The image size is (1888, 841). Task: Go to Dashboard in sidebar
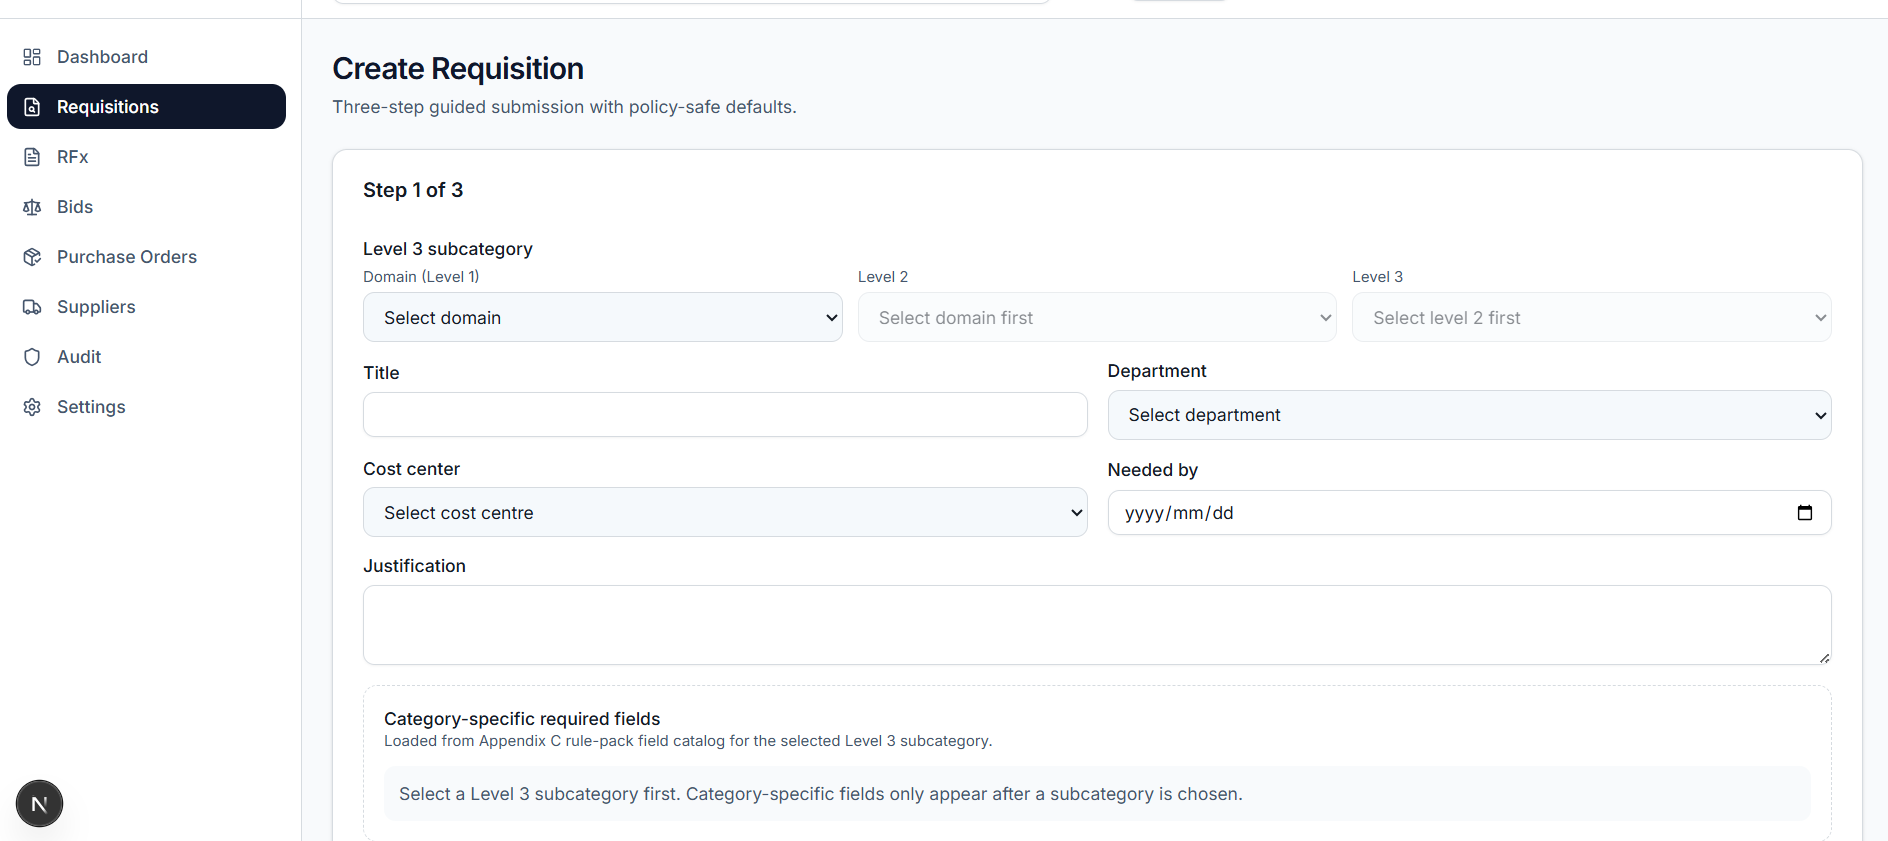pyautogui.click(x=146, y=57)
